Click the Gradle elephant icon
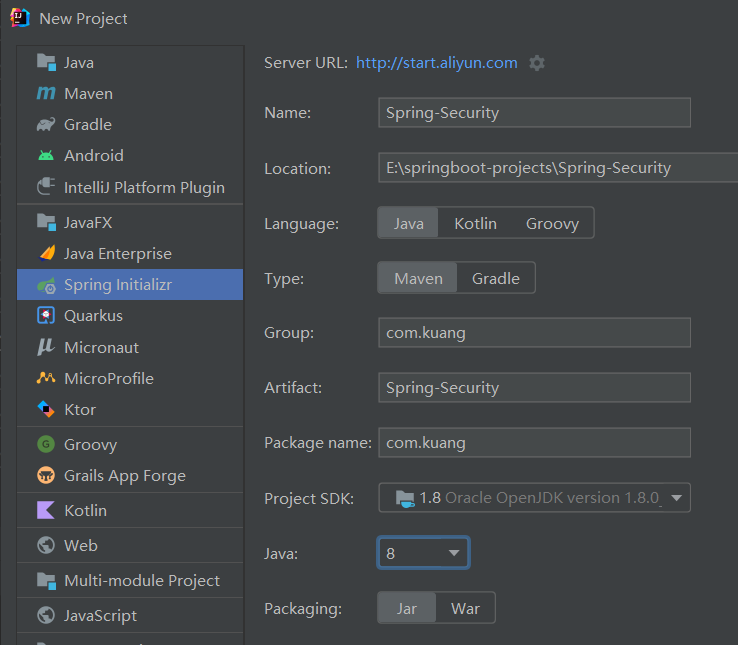 46,124
